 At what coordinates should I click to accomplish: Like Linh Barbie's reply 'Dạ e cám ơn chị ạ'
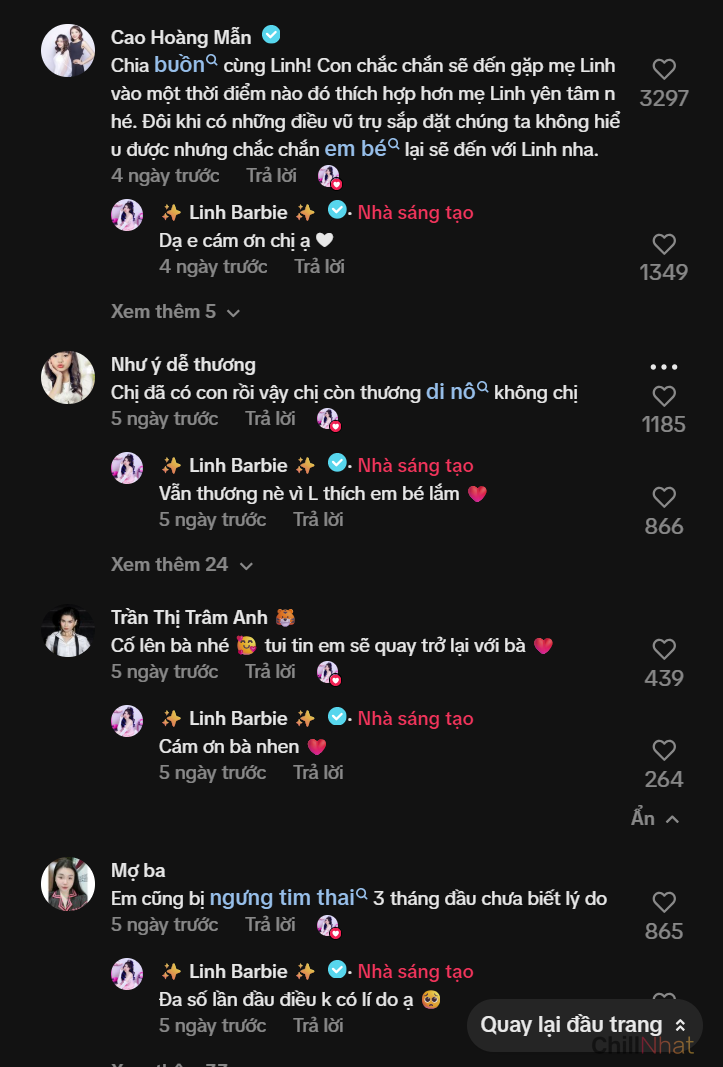[x=664, y=244]
